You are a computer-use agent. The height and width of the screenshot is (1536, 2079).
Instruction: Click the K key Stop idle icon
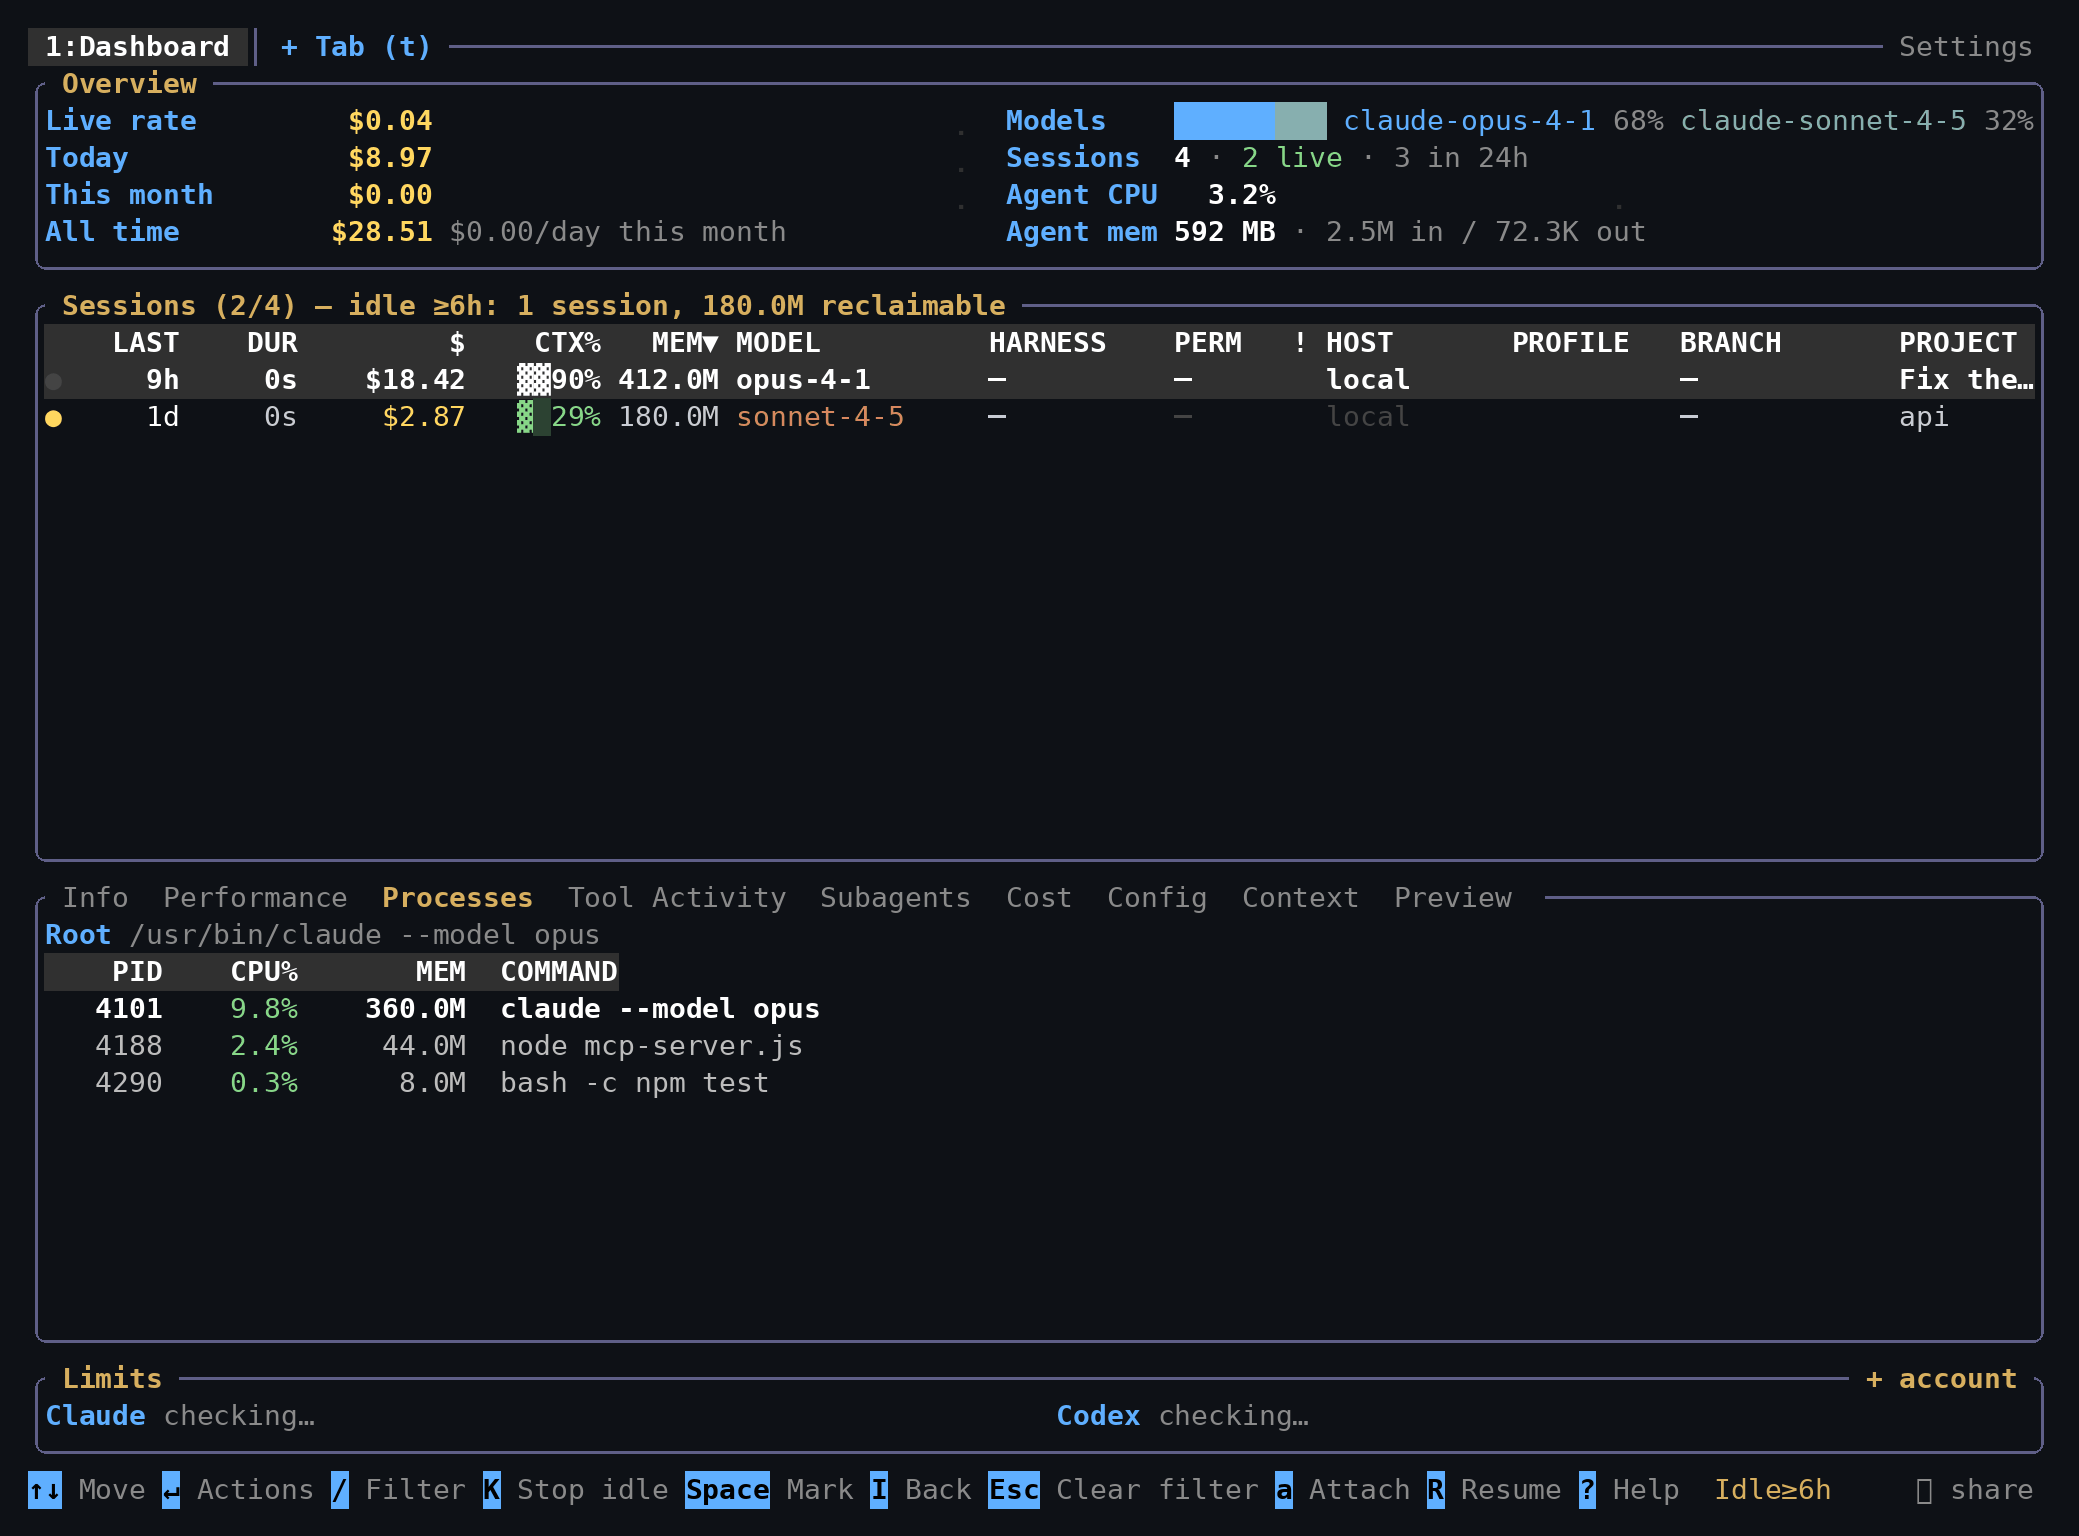(x=492, y=1490)
